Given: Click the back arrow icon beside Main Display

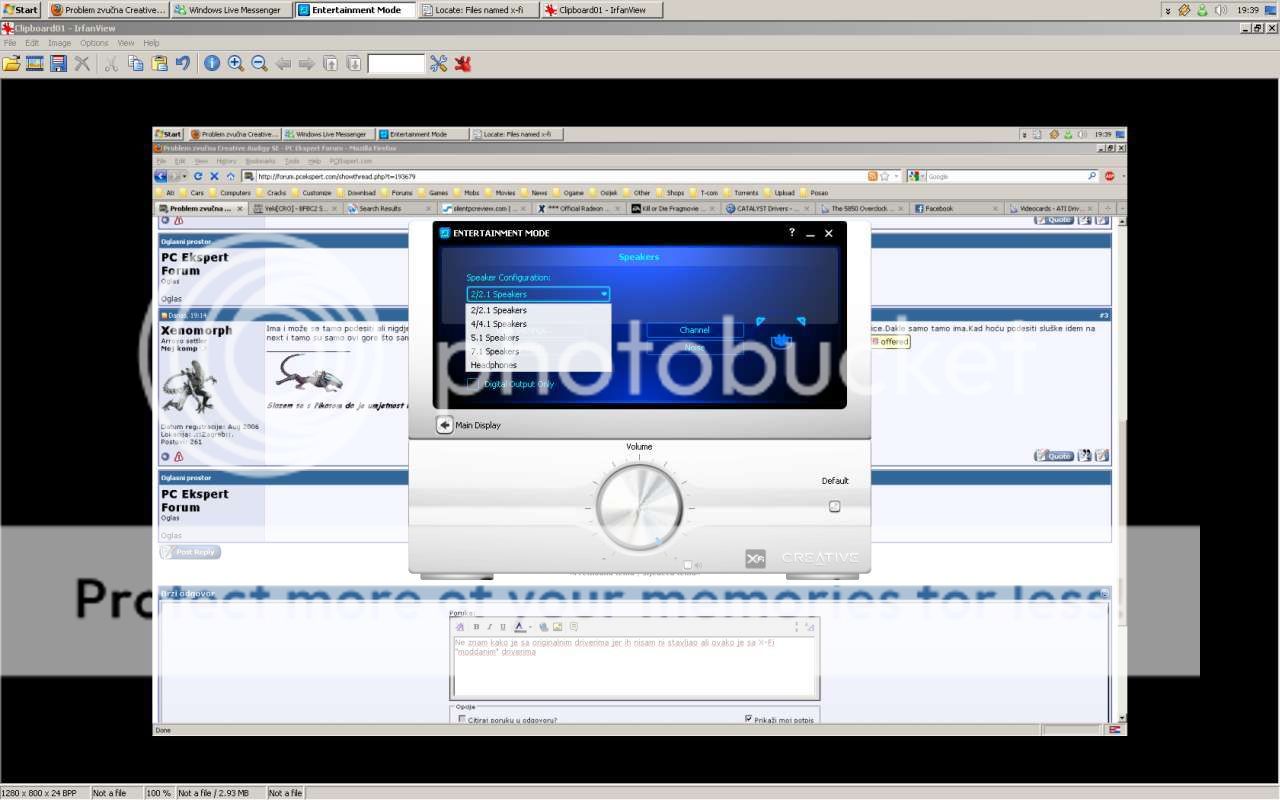Looking at the screenshot, I should point(445,425).
